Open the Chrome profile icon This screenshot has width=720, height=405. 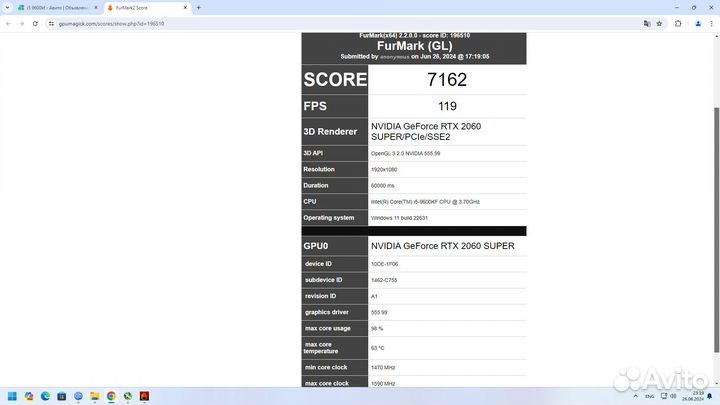click(x=698, y=23)
